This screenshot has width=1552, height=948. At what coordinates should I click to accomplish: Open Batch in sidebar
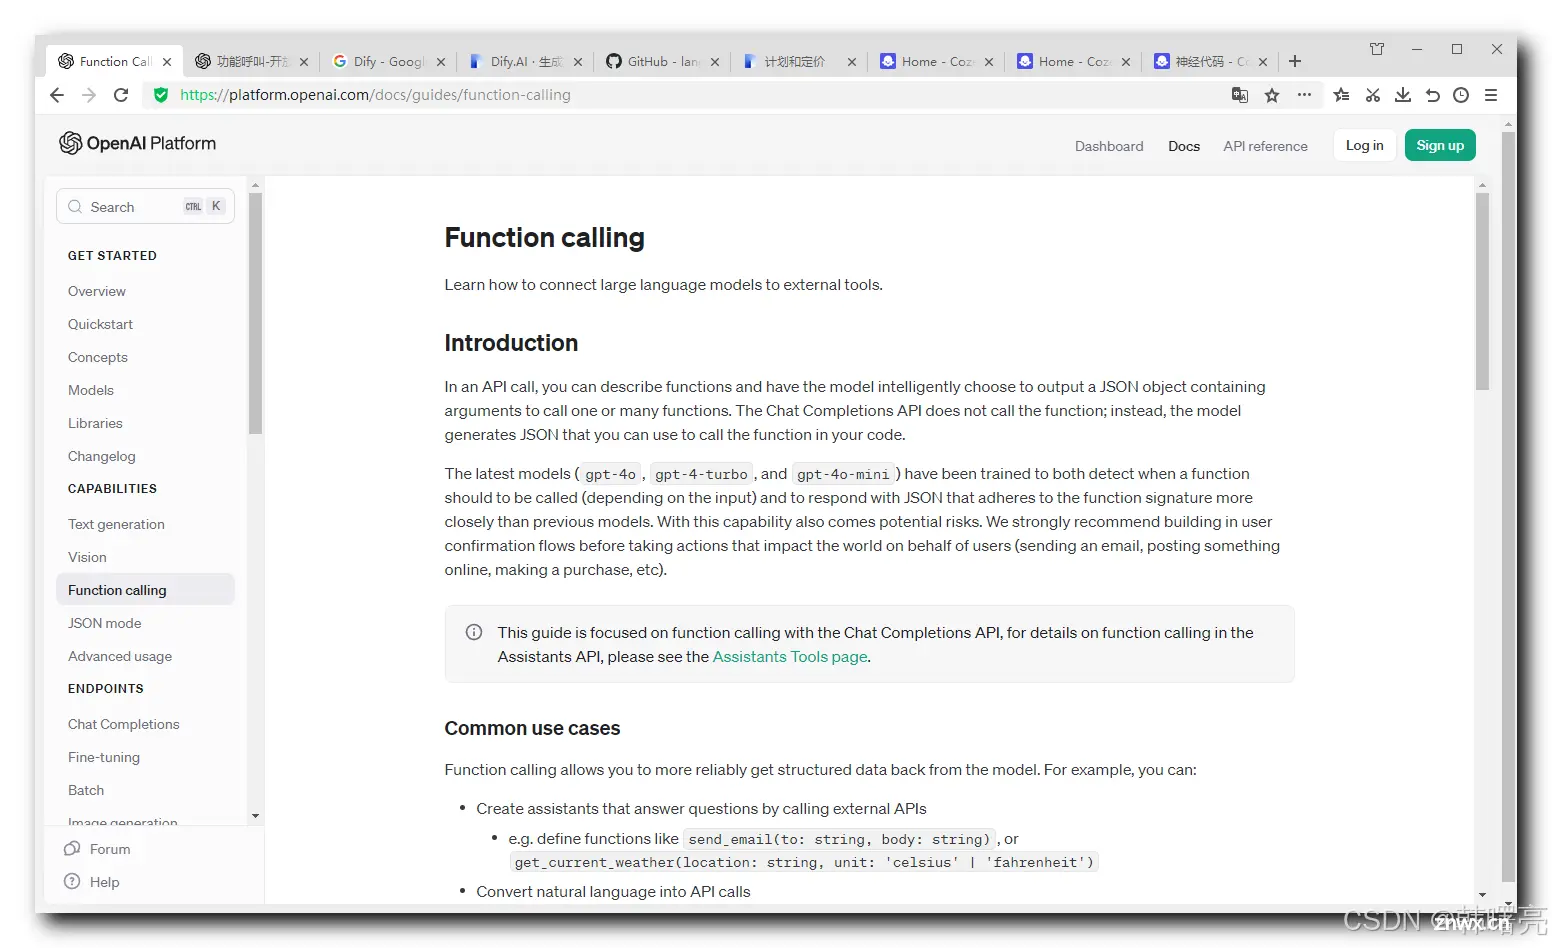tap(86, 790)
